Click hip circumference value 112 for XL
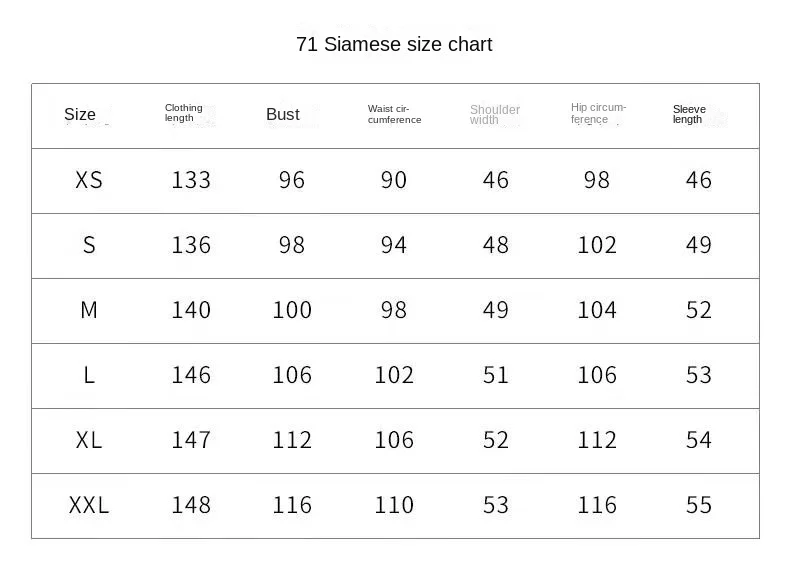The width and height of the screenshot is (790, 570). [597, 440]
